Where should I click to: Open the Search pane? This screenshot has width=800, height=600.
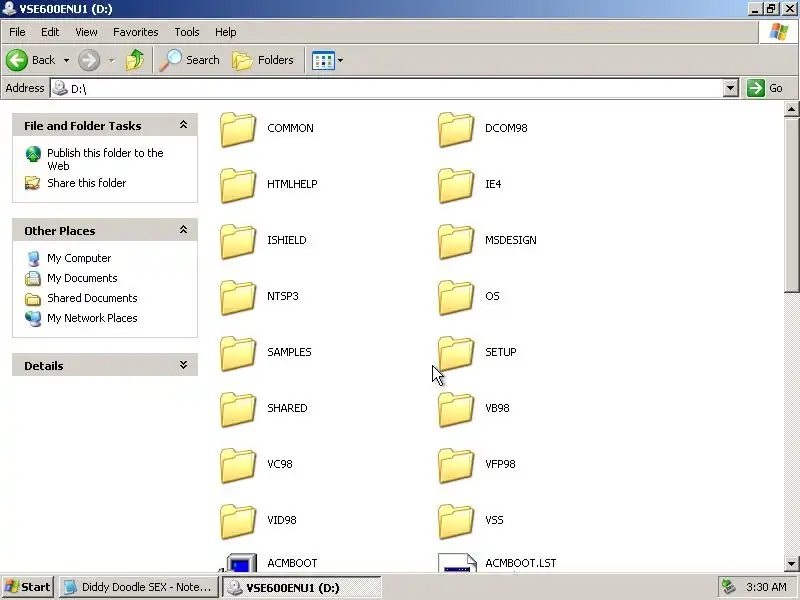click(189, 60)
